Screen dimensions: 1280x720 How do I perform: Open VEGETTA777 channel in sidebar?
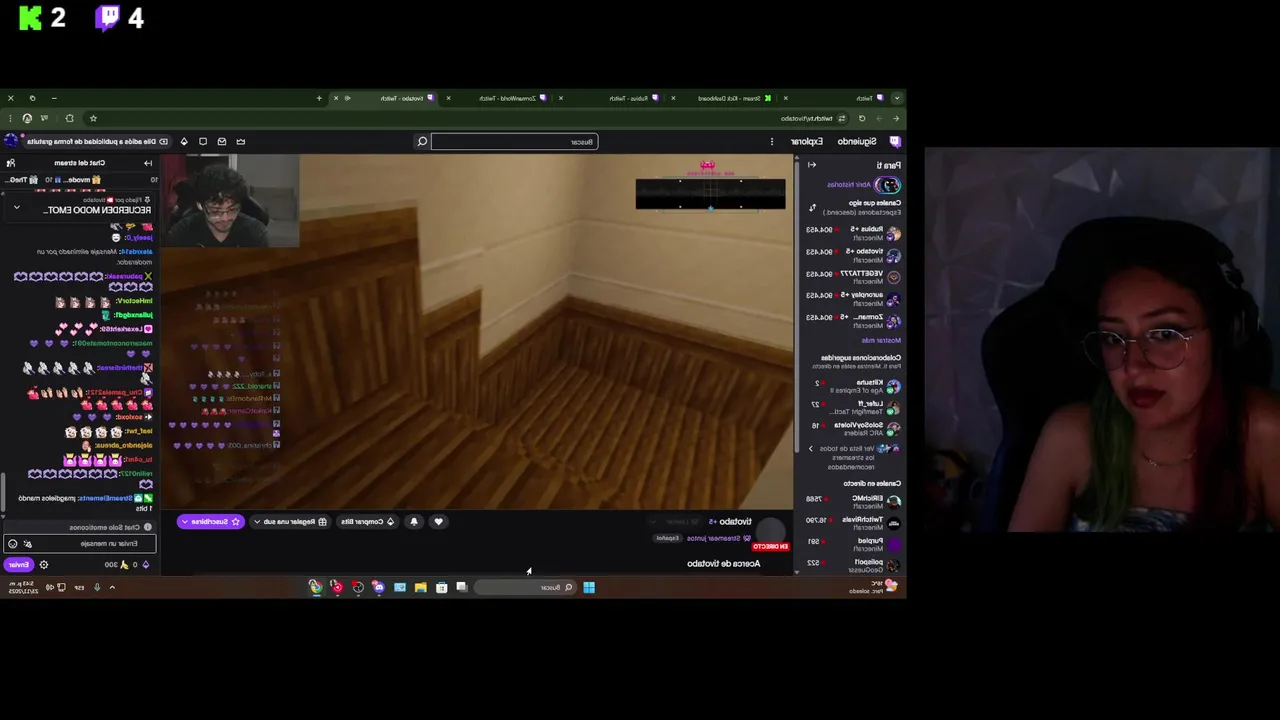(853, 277)
